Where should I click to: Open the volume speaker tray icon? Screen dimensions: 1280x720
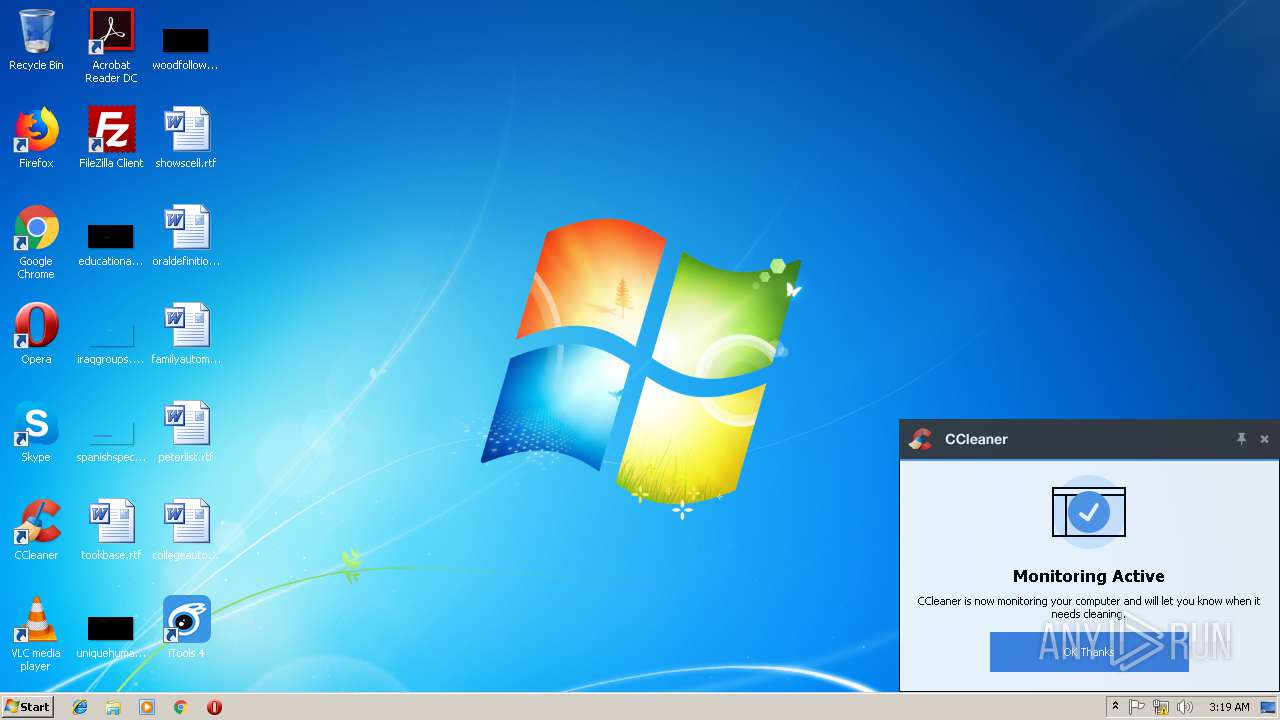pos(1185,707)
